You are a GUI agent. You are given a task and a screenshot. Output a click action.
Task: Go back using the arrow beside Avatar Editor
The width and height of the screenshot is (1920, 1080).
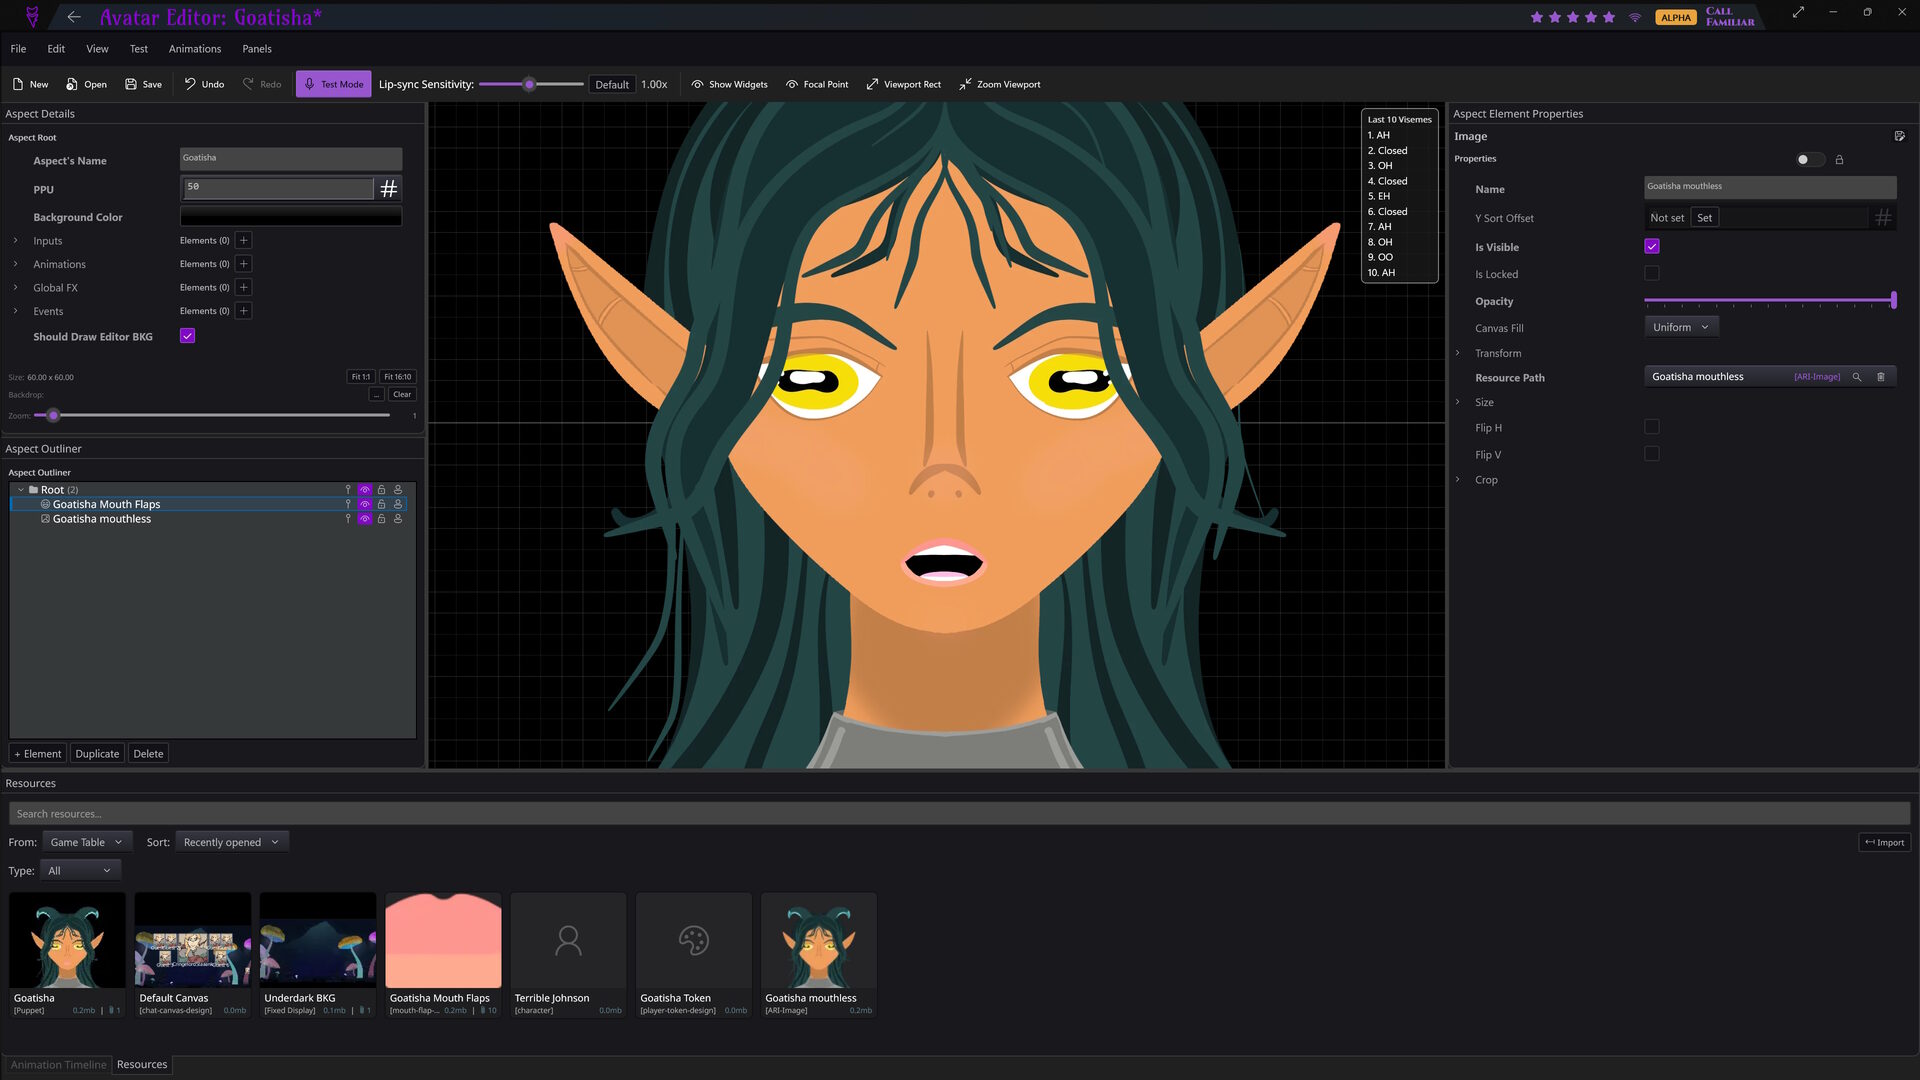[x=74, y=17]
